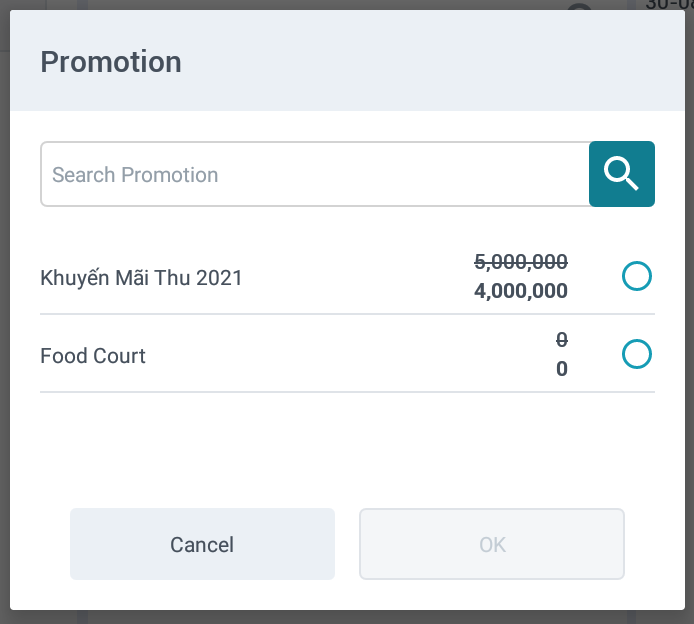694x624 pixels.
Task: Click the Food Court promotion name
Action: pos(93,356)
